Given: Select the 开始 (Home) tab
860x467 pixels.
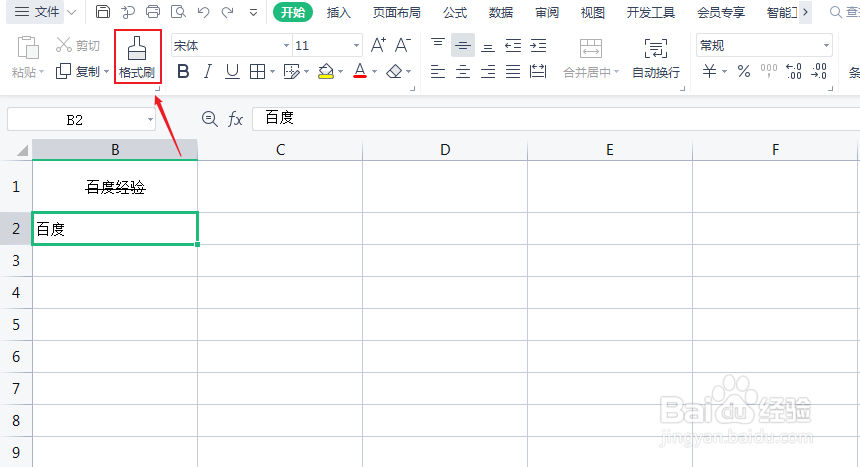Looking at the screenshot, I should click(x=293, y=12).
